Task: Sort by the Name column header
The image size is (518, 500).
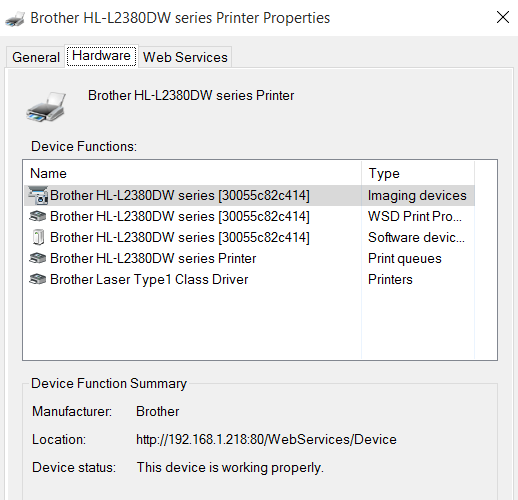Action: tap(193, 173)
